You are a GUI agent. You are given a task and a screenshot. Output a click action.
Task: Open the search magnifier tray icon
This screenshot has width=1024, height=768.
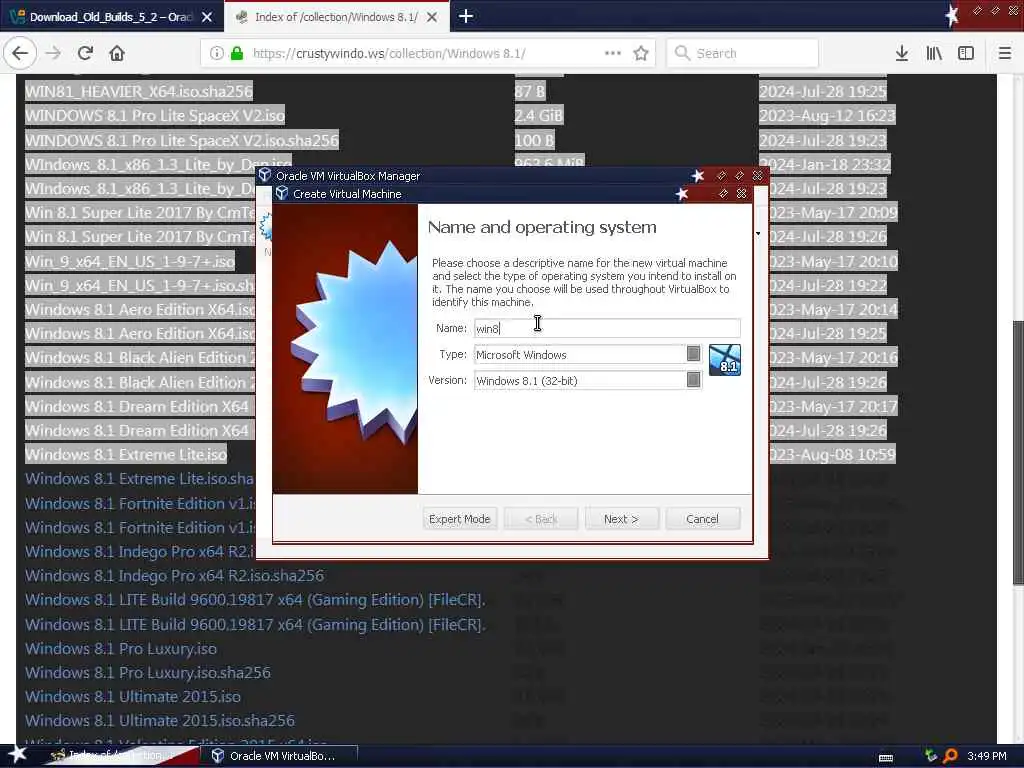950,756
